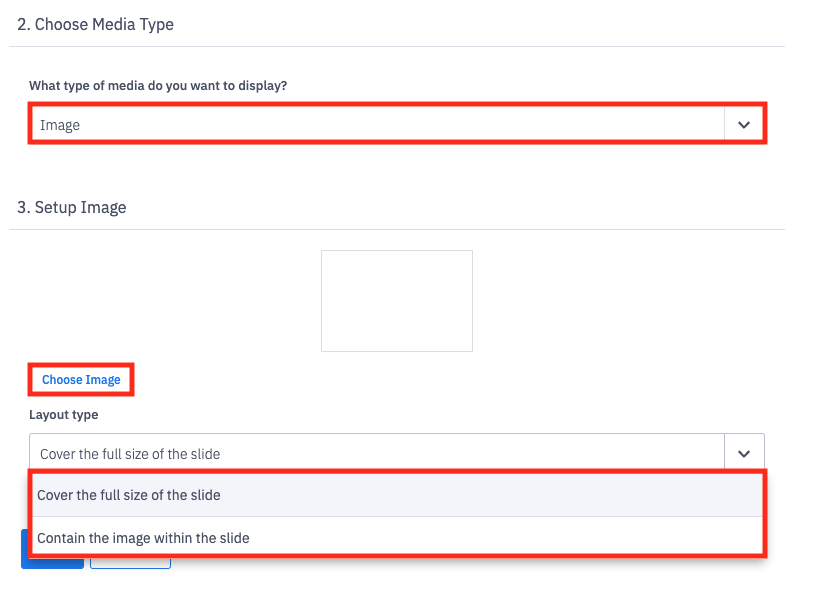813x592 pixels.
Task: Click the word "Contain" in the dropdown list
Action: pyautogui.click(x=62, y=538)
